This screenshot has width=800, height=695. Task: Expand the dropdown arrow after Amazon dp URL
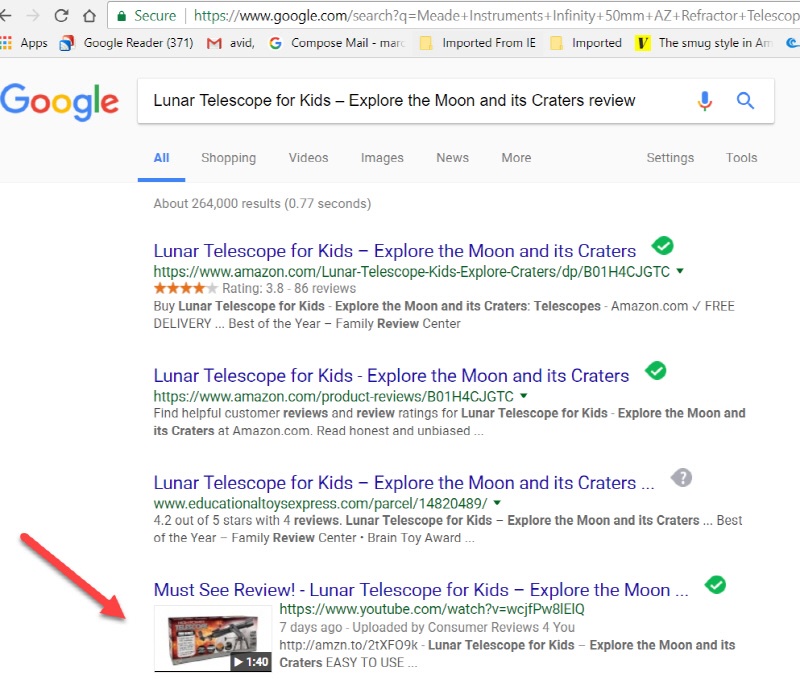click(680, 271)
